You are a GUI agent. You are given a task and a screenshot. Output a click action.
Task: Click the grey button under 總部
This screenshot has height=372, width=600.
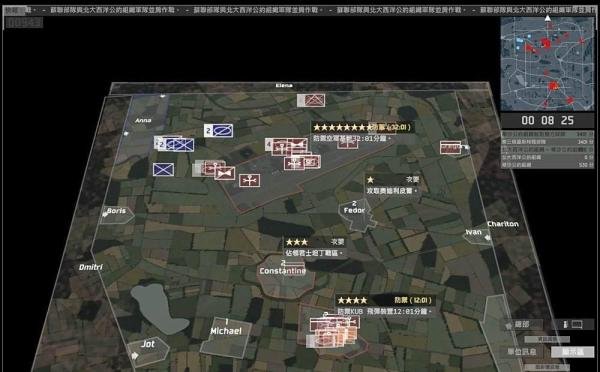(547, 339)
